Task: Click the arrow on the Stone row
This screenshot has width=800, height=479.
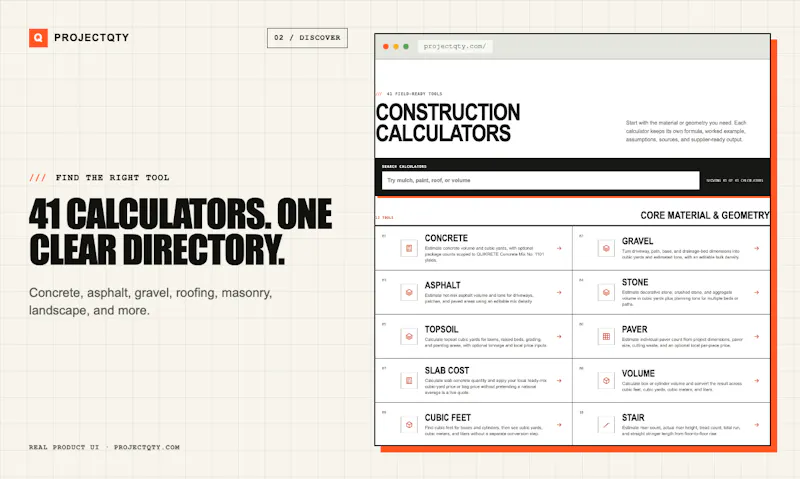Action: click(757, 293)
